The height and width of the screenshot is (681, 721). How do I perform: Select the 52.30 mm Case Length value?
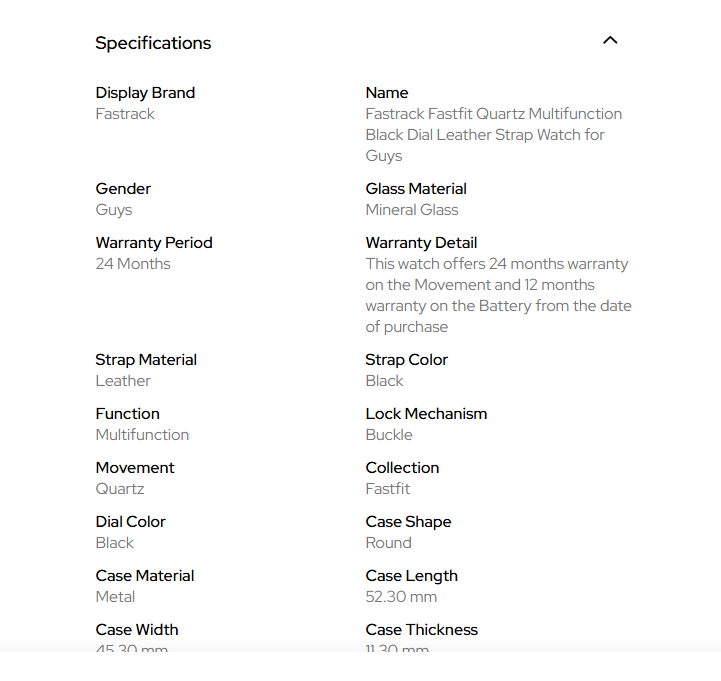pos(401,597)
